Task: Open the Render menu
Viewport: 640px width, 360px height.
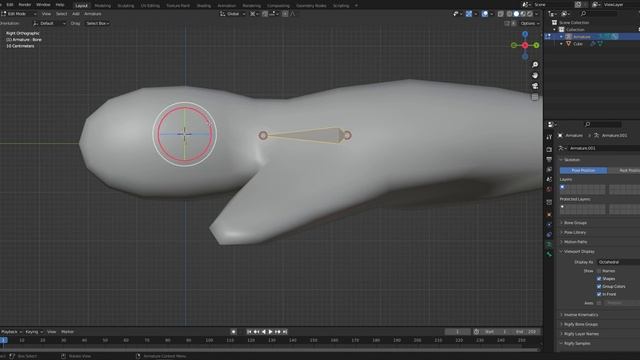Action: 24,4
